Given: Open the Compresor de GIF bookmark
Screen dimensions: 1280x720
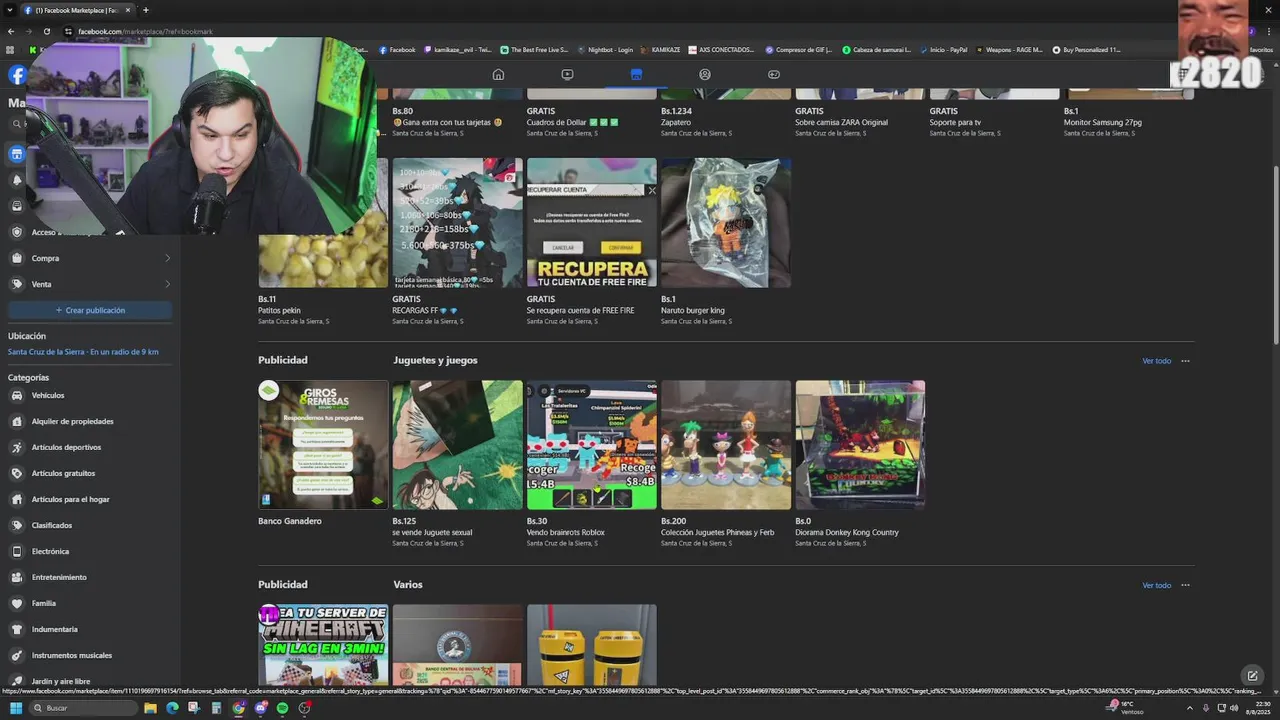Looking at the screenshot, I should 798,49.
